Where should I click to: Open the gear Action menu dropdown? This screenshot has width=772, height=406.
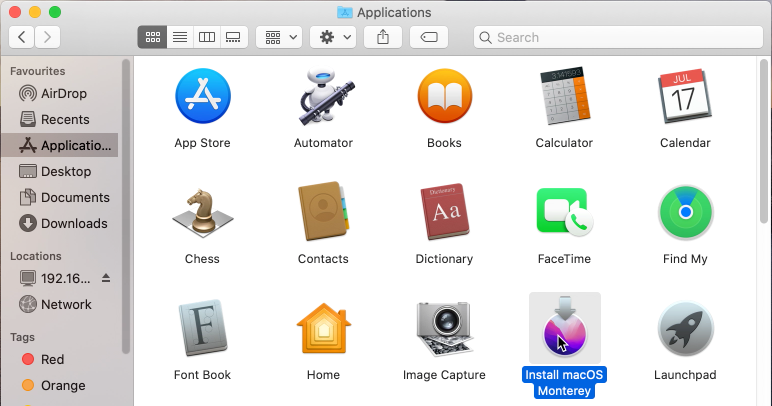(333, 37)
